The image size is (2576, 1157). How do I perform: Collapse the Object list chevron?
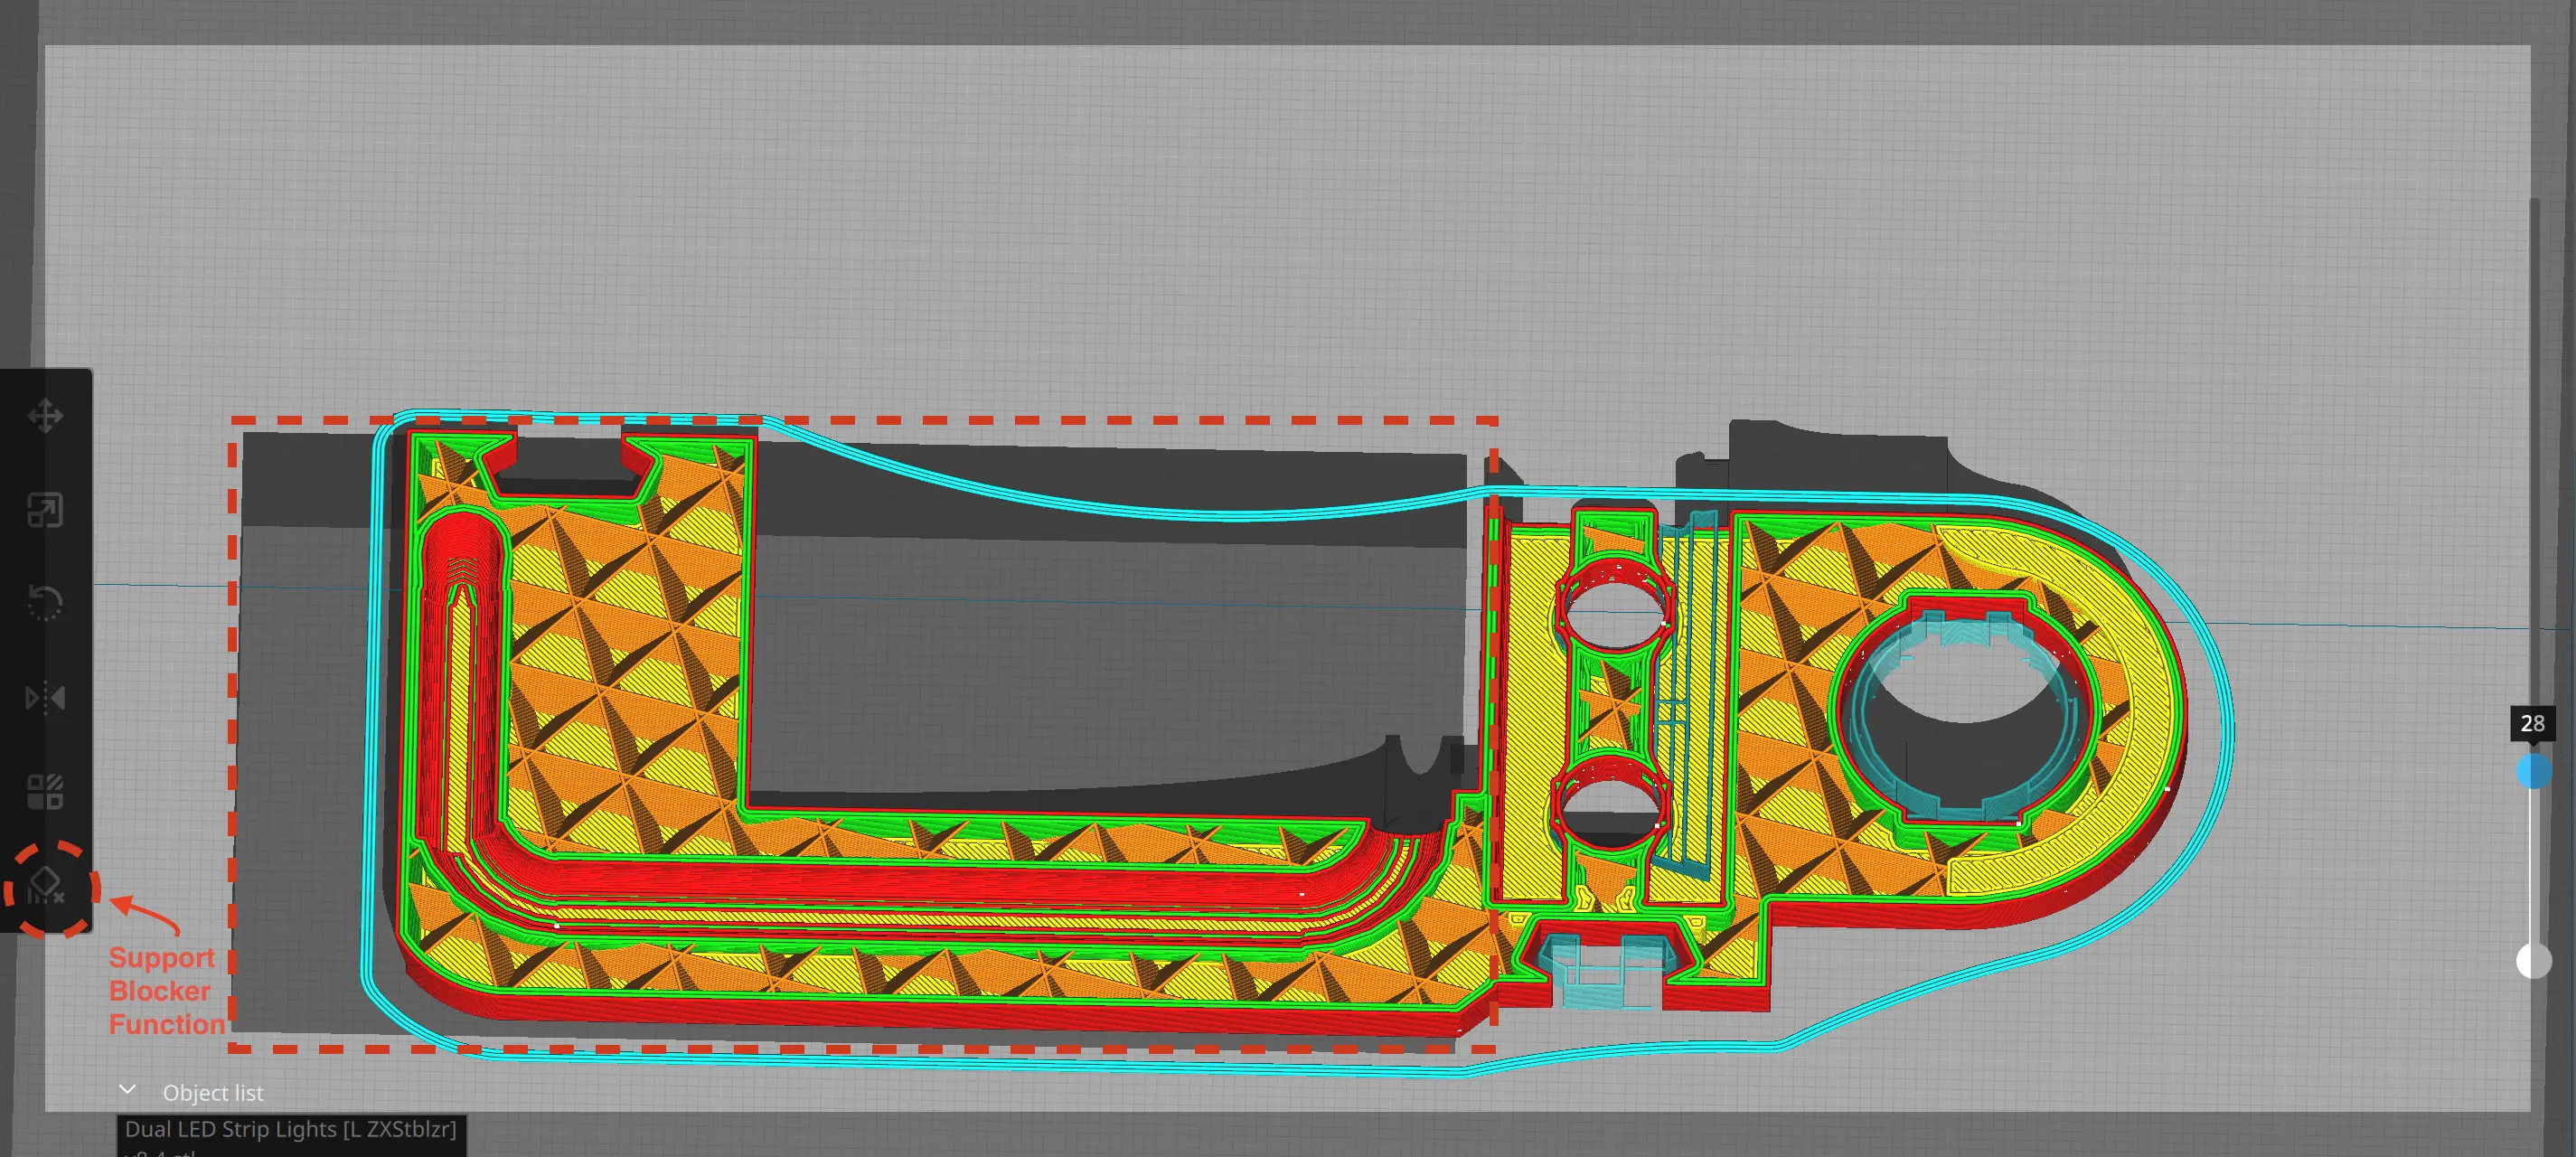[127, 1091]
